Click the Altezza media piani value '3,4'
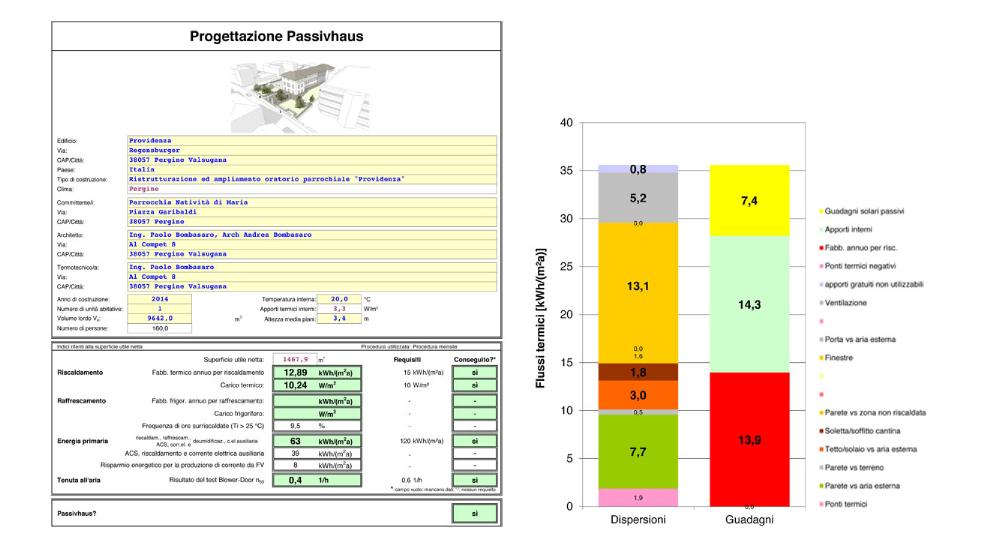This screenshot has width=994, height=544. (x=339, y=318)
